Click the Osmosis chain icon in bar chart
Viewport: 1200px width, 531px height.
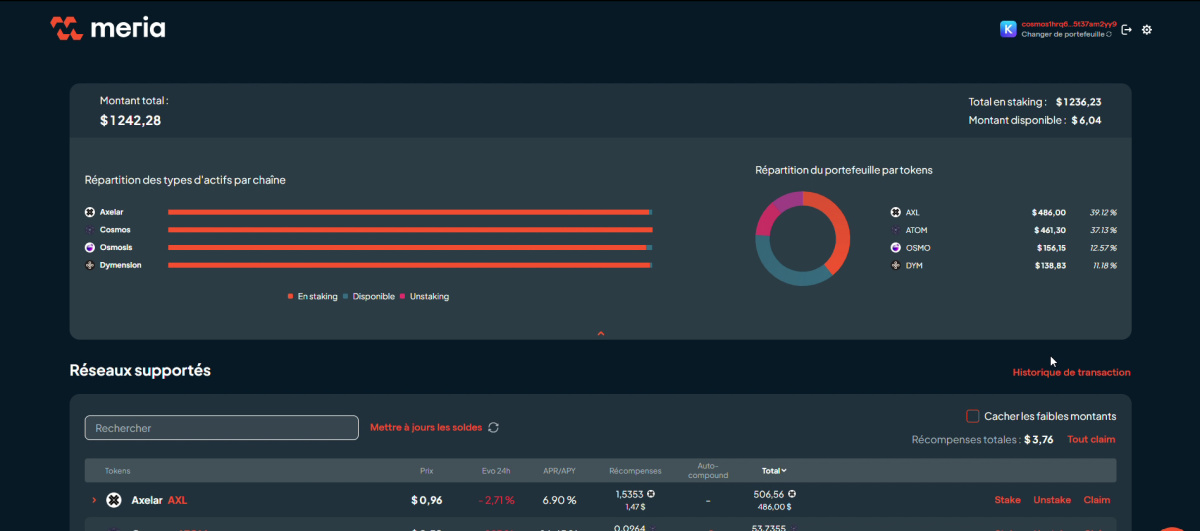coord(90,247)
